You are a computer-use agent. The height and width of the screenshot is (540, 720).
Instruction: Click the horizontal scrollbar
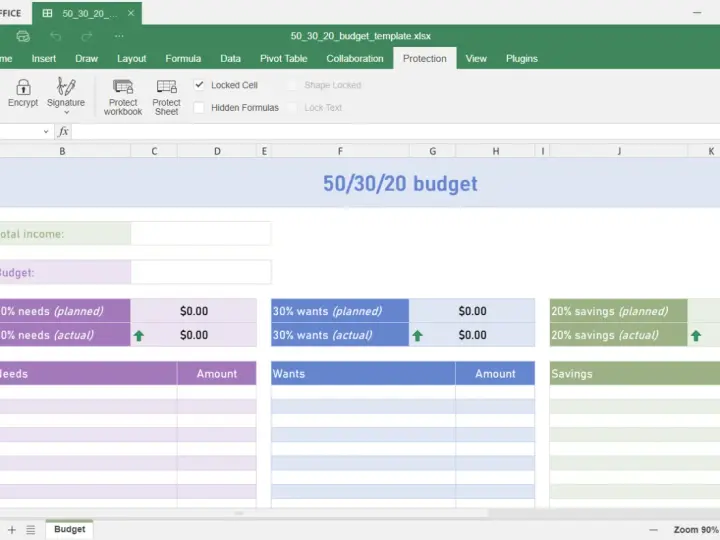tap(243, 513)
